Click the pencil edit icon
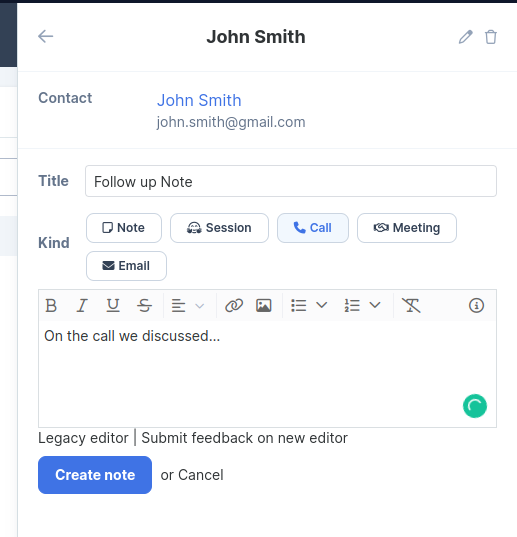Screen dimensions: 517x537 (466, 37)
